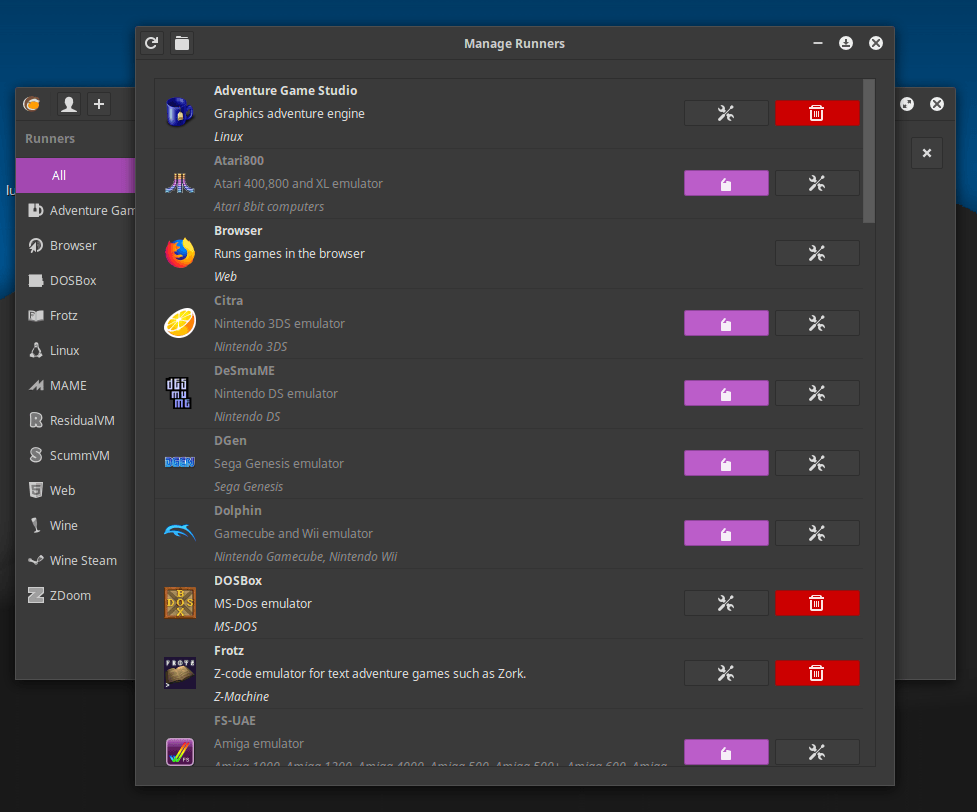Open the user account icon in Lutris window
The image size is (977, 812).
point(69,104)
